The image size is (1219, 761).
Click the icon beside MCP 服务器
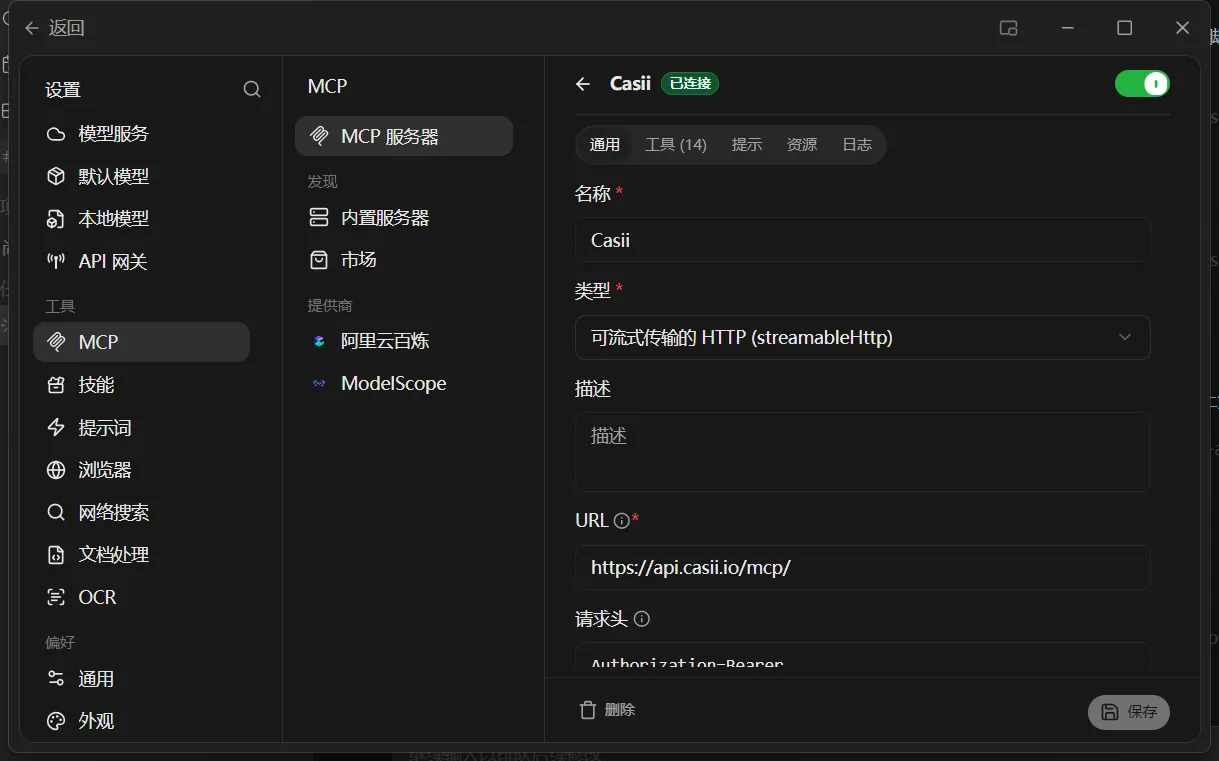point(319,136)
